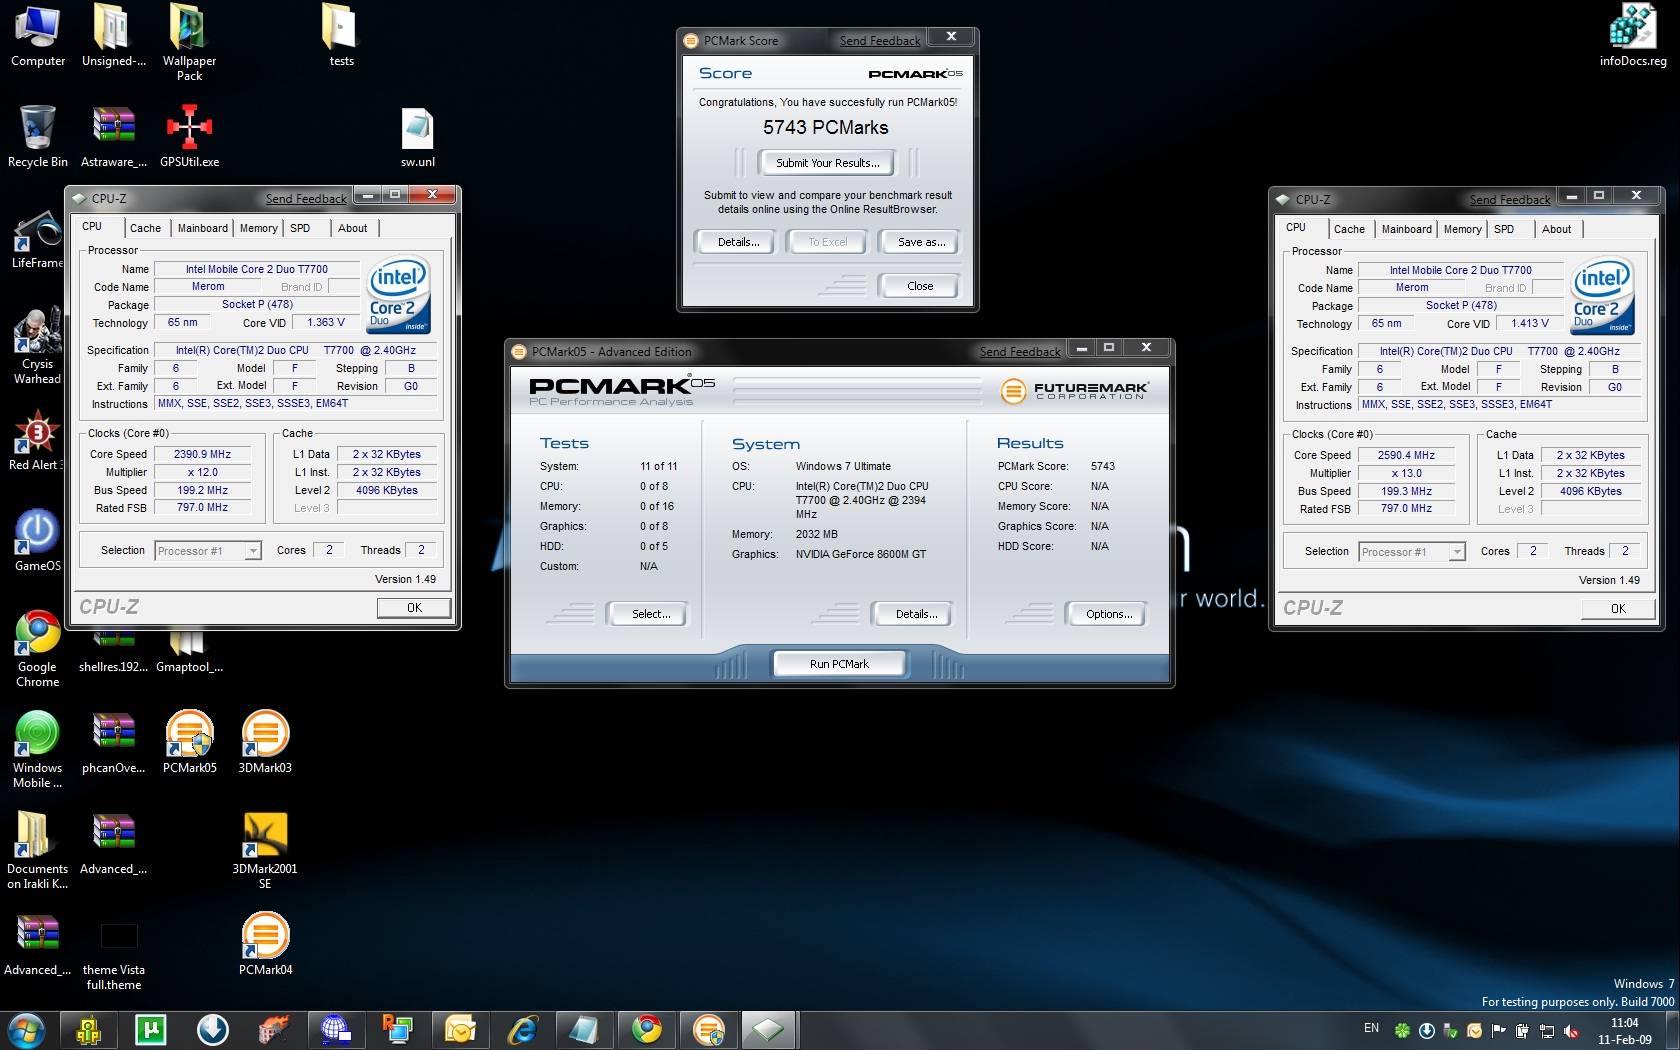Open Memory tab in left CPU-Z

[259, 228]
